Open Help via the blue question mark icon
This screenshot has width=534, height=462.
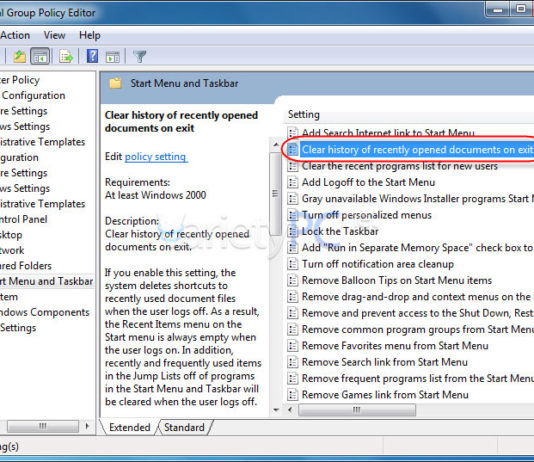coord(92,56)
